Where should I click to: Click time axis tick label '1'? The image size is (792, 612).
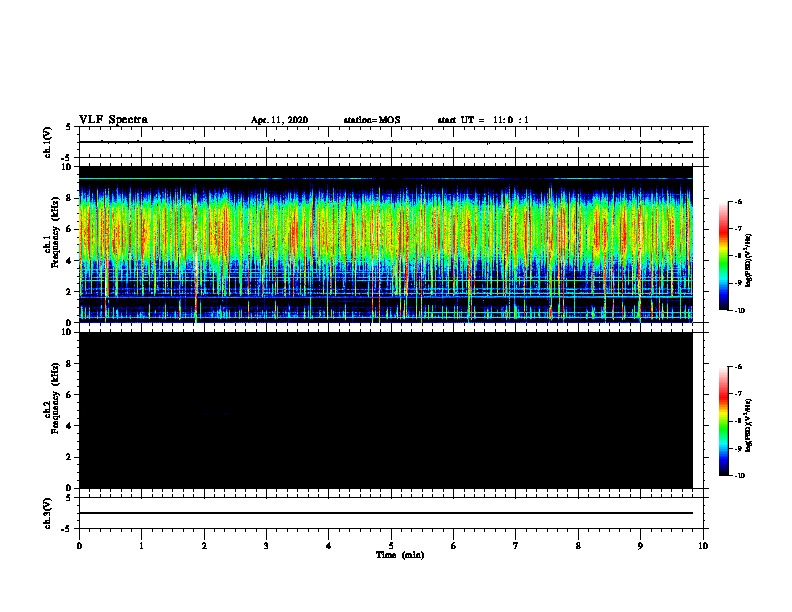(141, 545)
